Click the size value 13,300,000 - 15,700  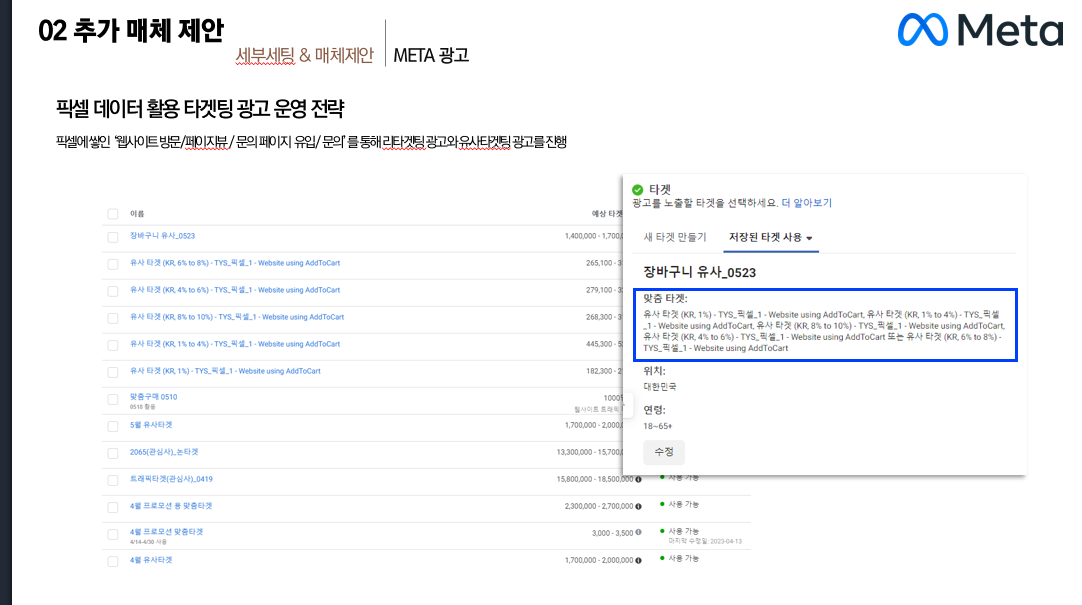coord(590,452)
